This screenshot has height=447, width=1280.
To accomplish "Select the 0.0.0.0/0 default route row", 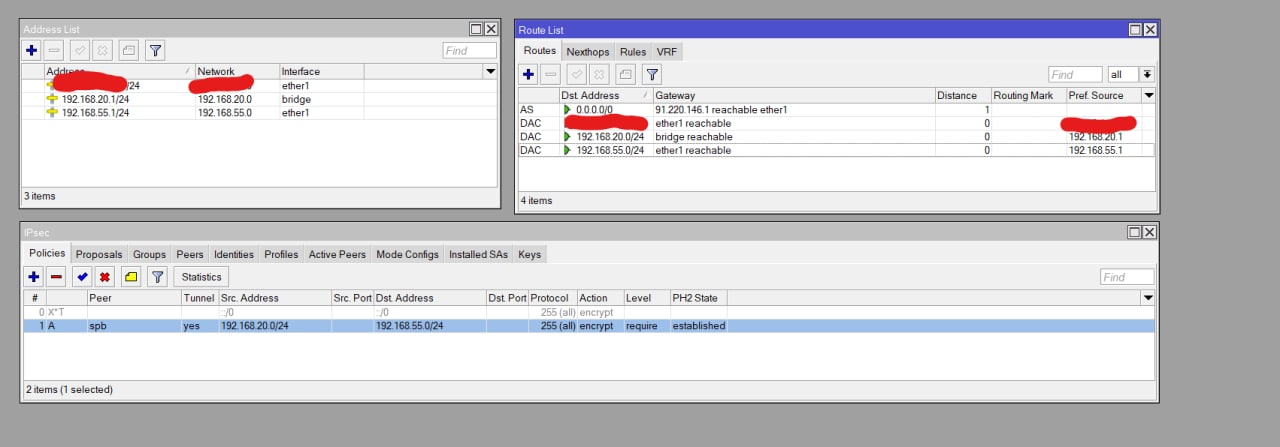I will (x=836, y=110).
